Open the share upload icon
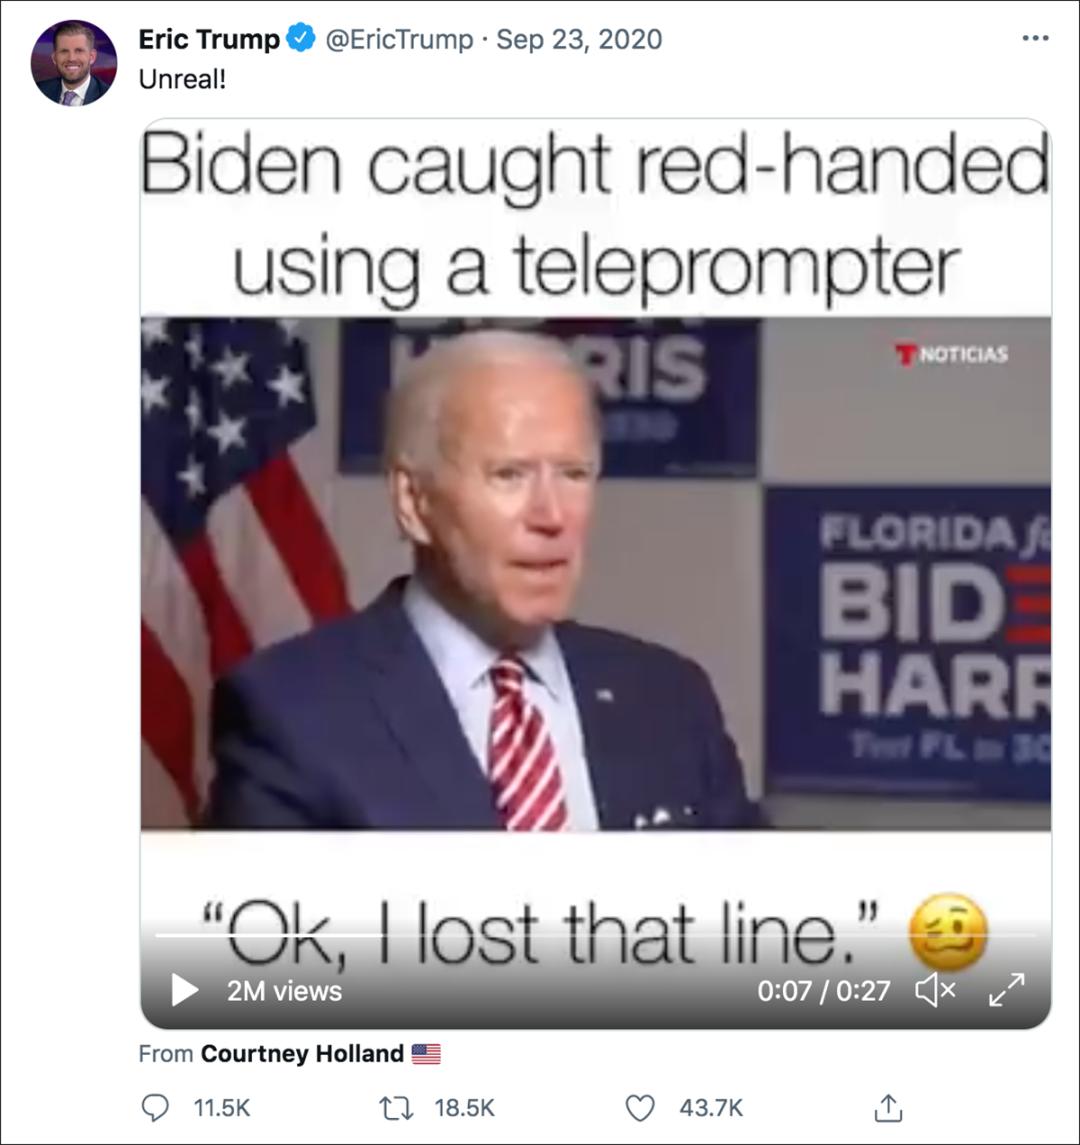The image size is (1080, 1145). pyautogui.click(x=889, y=1108)
